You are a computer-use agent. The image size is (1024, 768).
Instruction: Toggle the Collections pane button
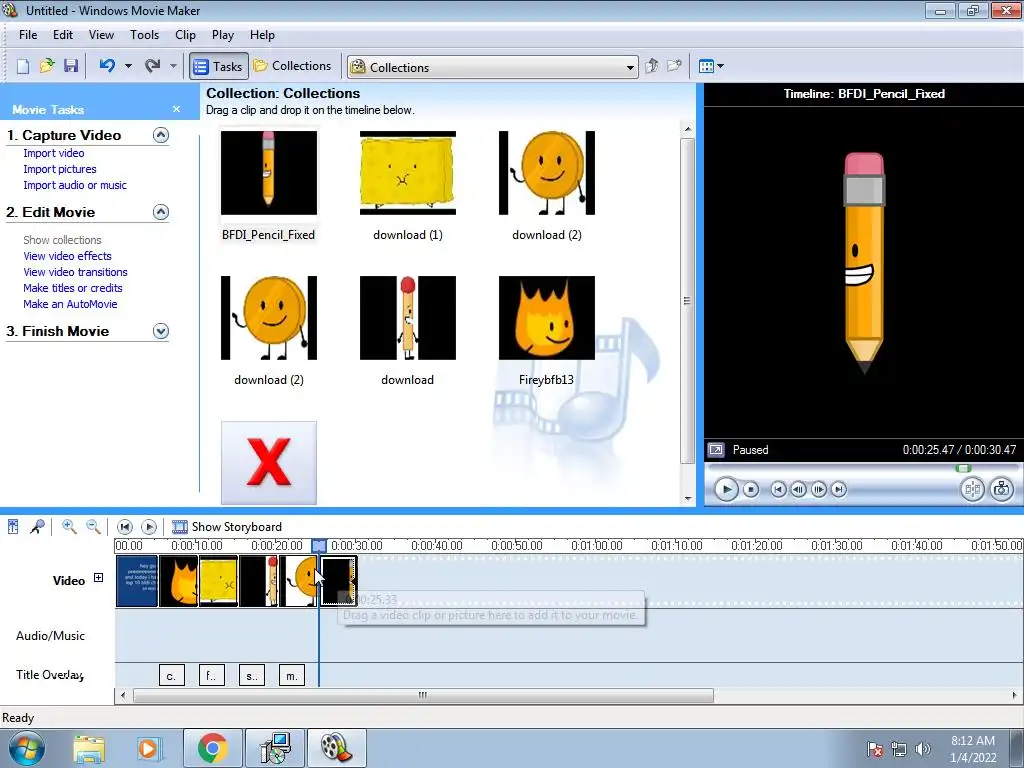(293, 66)
